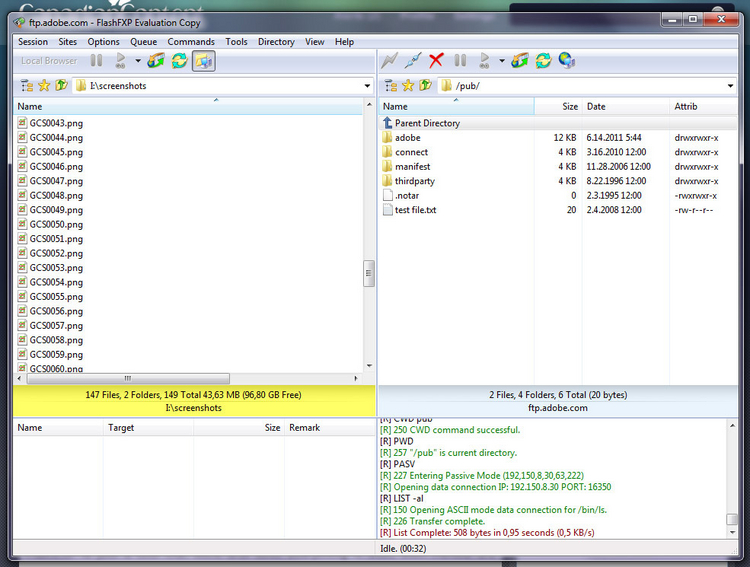Click the globe switch-browser icon in remote toolbar
750x567 pixels.
[x=567, y=61]
